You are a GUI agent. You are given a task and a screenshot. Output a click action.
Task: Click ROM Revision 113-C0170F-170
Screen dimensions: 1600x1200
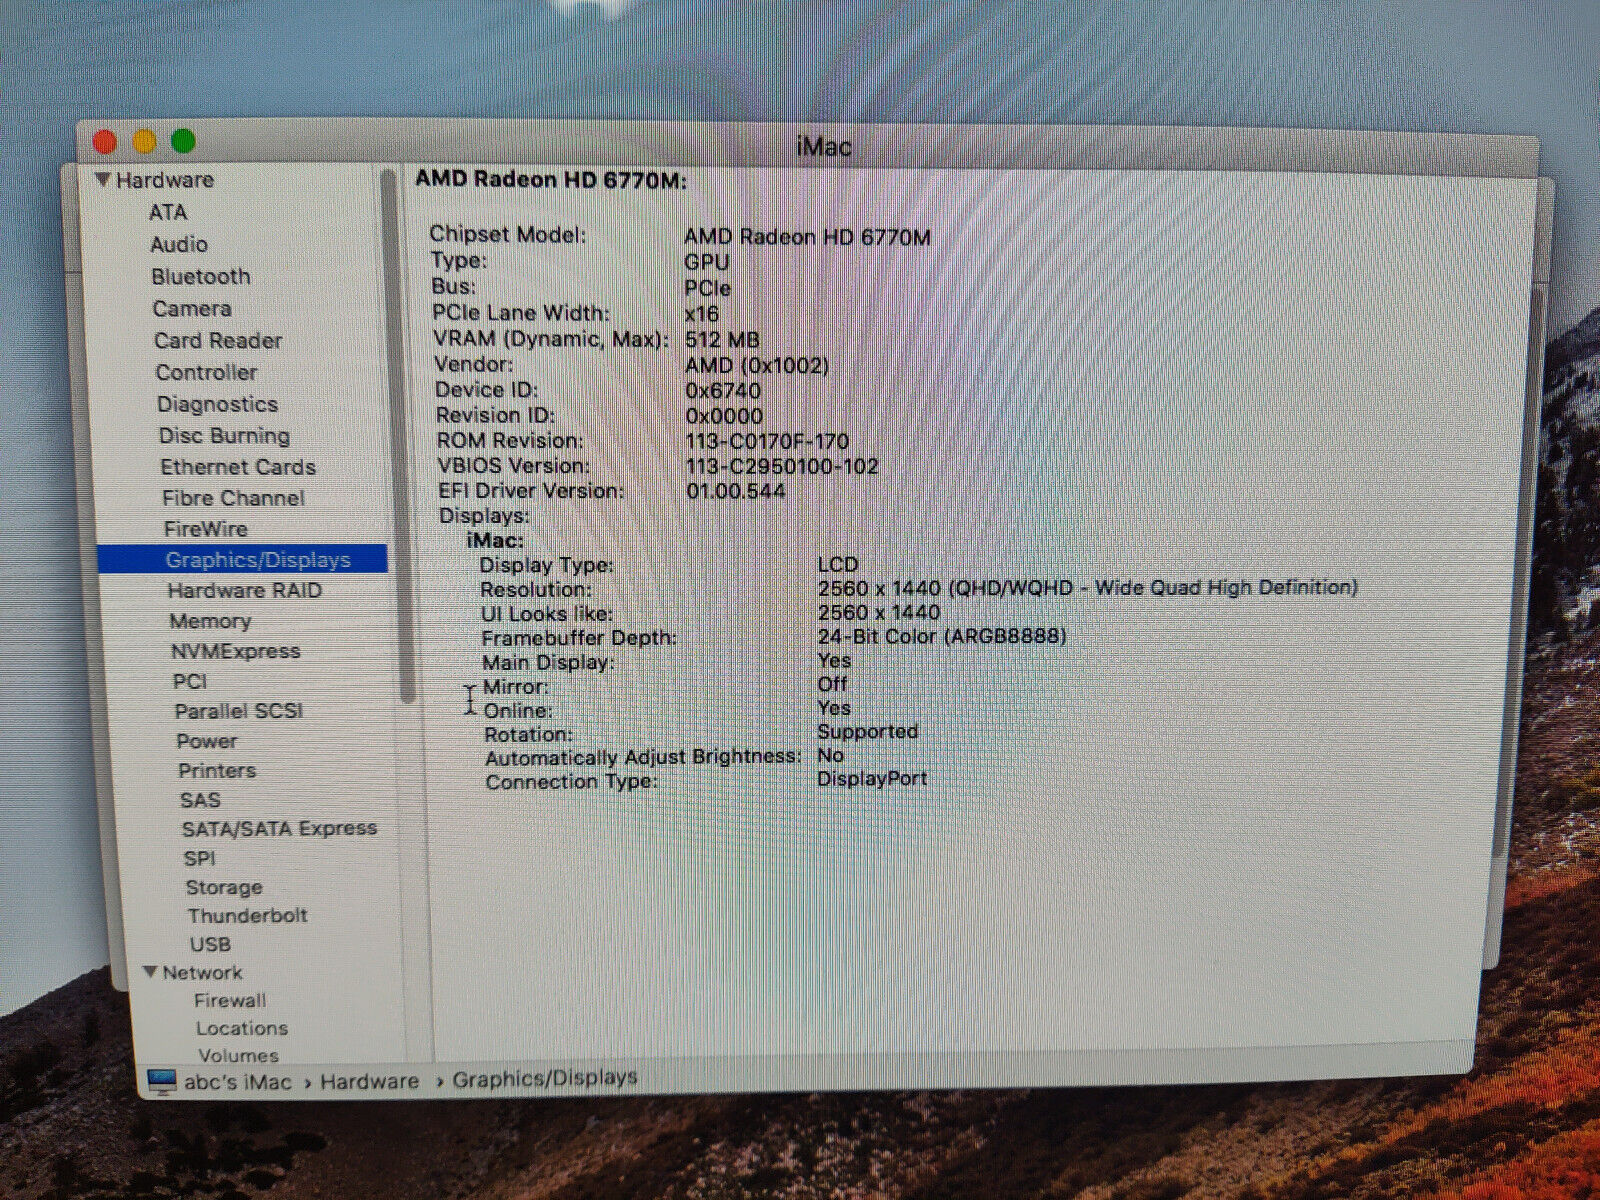coord(767,441)
